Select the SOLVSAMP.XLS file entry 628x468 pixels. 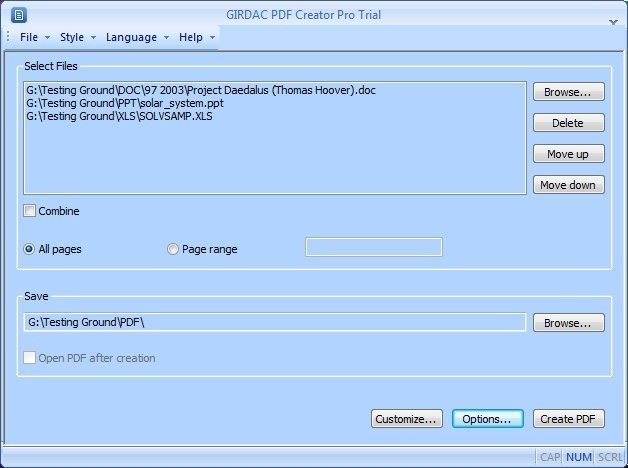coord(119,116)
